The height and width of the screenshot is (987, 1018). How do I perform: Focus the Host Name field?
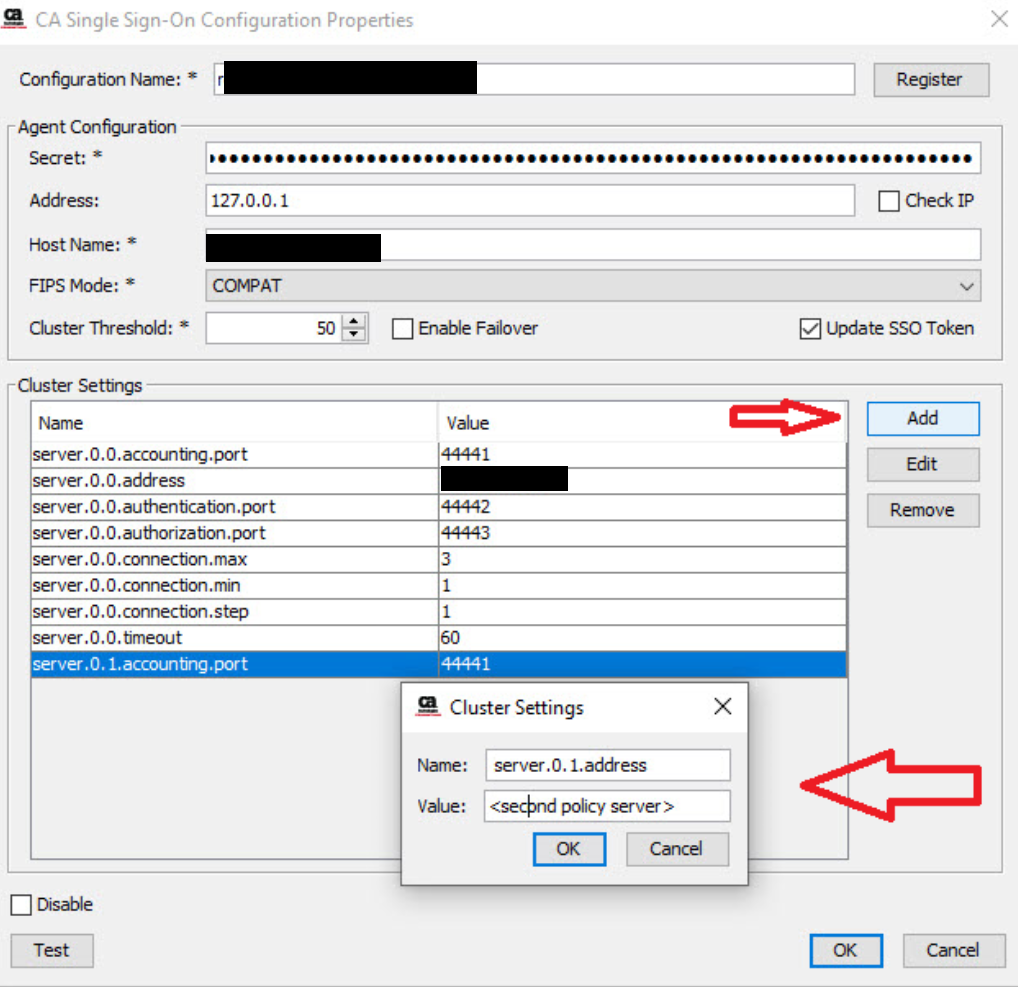pyautogui.click(x=593, y=245)
